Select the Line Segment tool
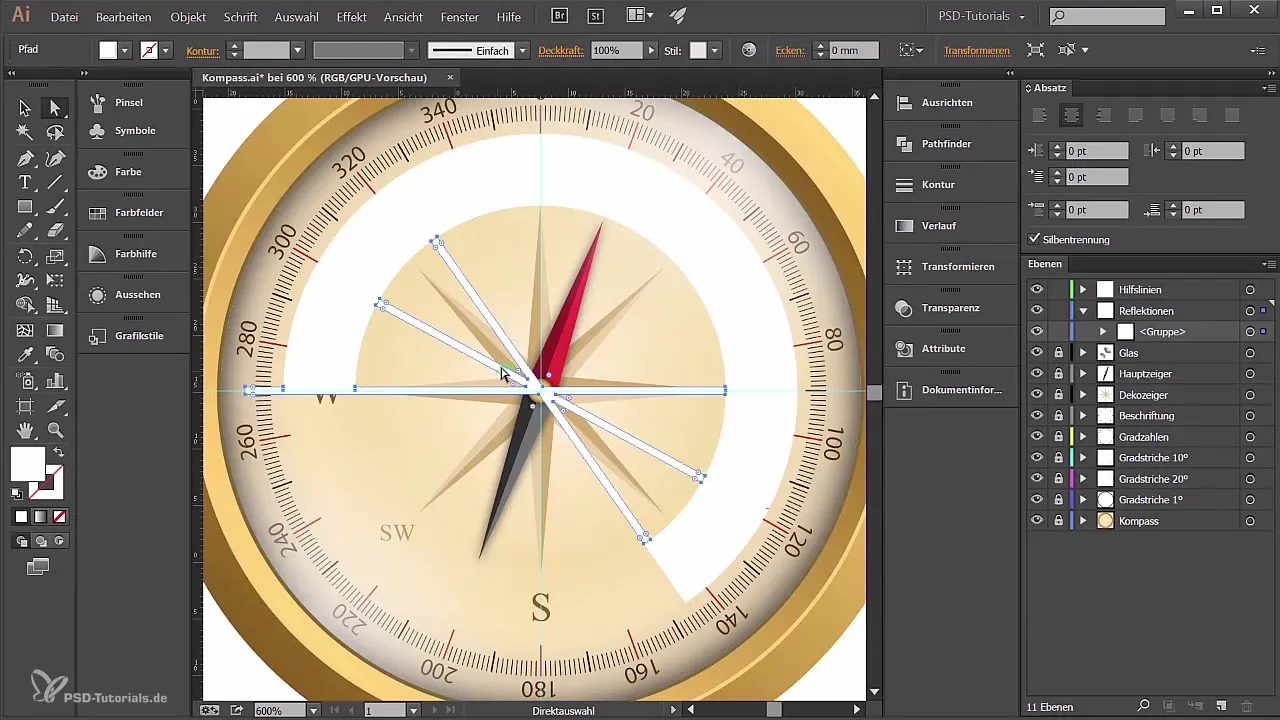 (x=55, y=182)
